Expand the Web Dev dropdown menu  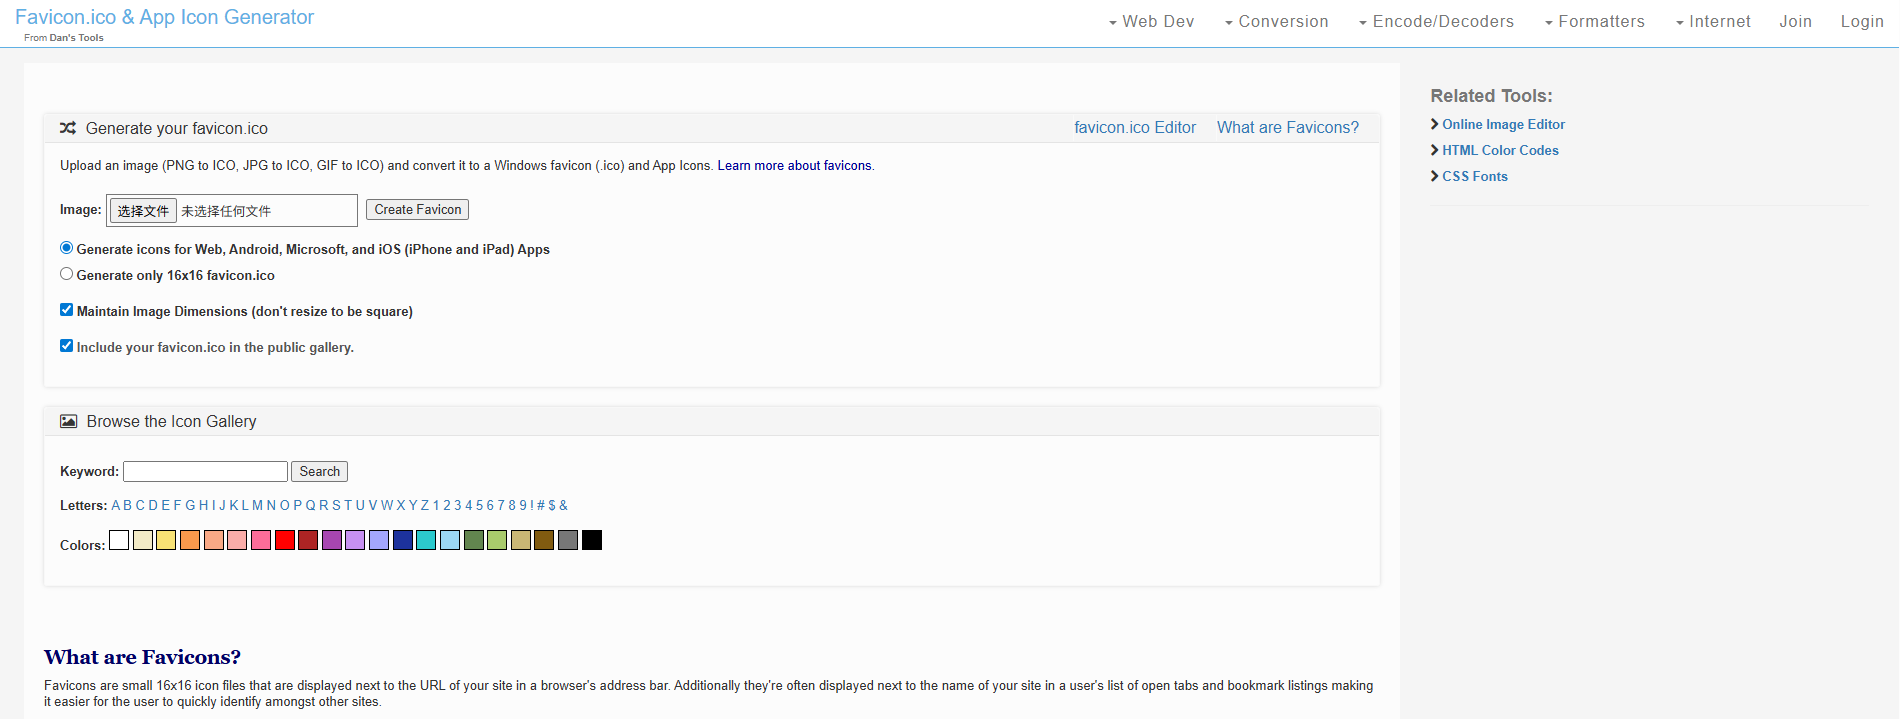pos(1151,22)
